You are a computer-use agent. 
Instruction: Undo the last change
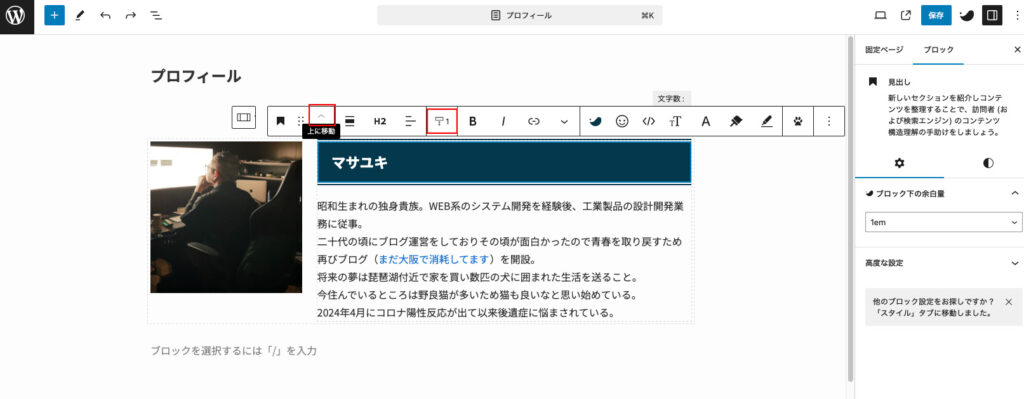(x=105, y=15)
